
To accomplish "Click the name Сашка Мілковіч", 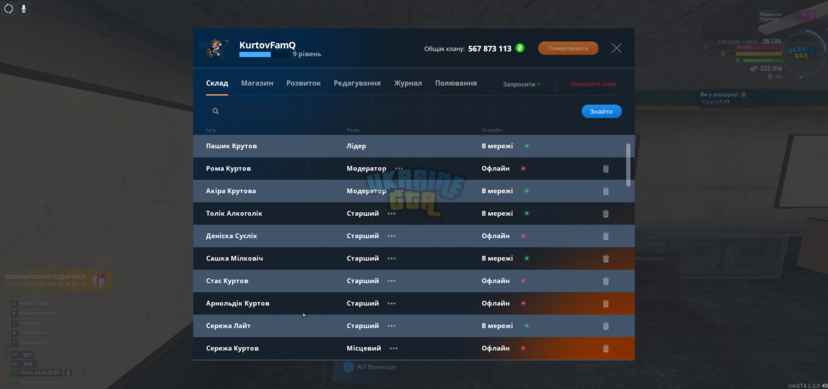I will pyautogui.click(x=234, y=259).
